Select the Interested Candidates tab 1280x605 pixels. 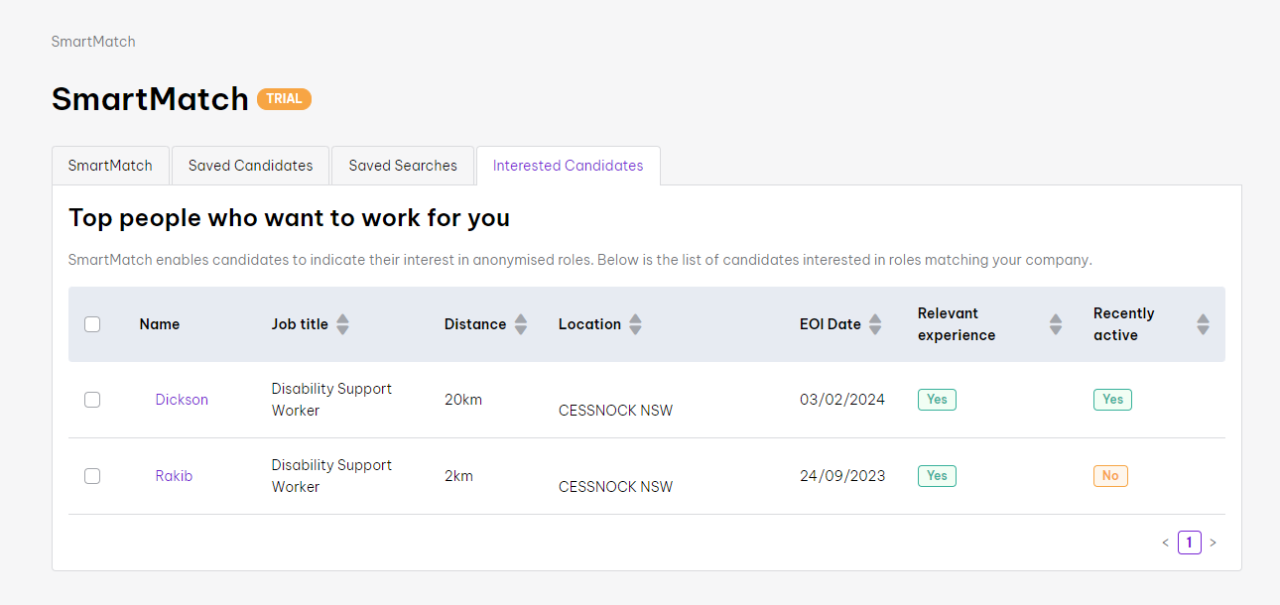point(568,166)
